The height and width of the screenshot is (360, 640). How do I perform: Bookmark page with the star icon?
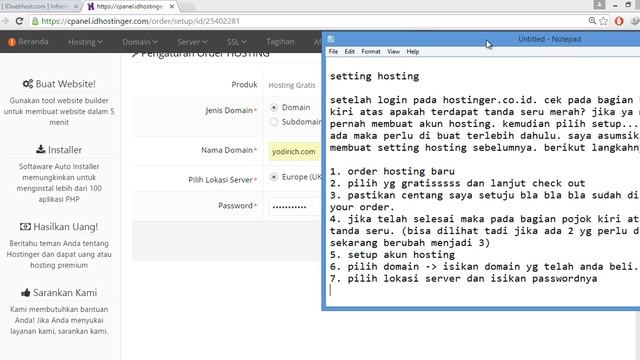click(x=604, y=21)
